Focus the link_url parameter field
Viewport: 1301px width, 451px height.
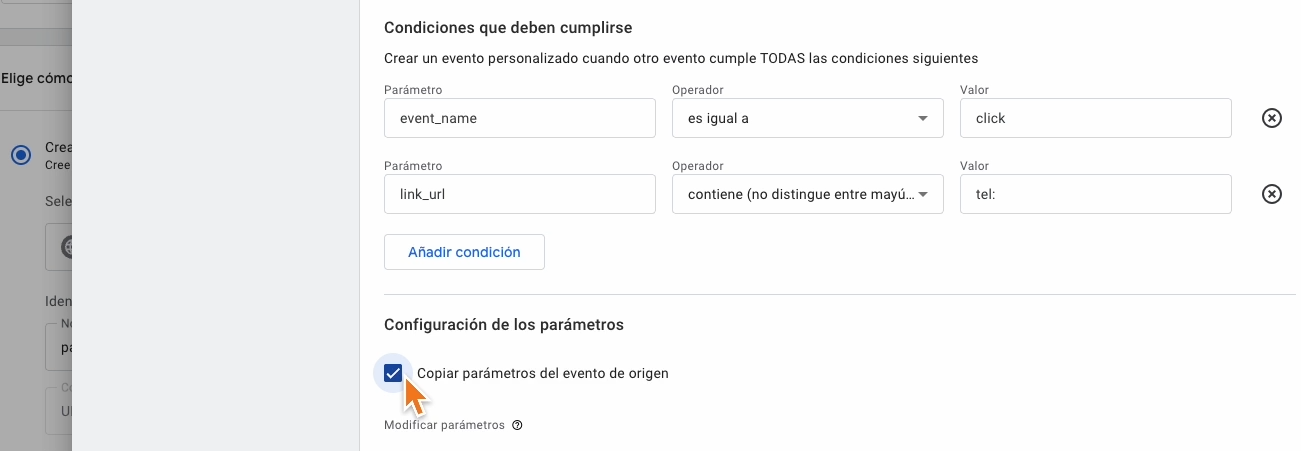pos(520,194)
